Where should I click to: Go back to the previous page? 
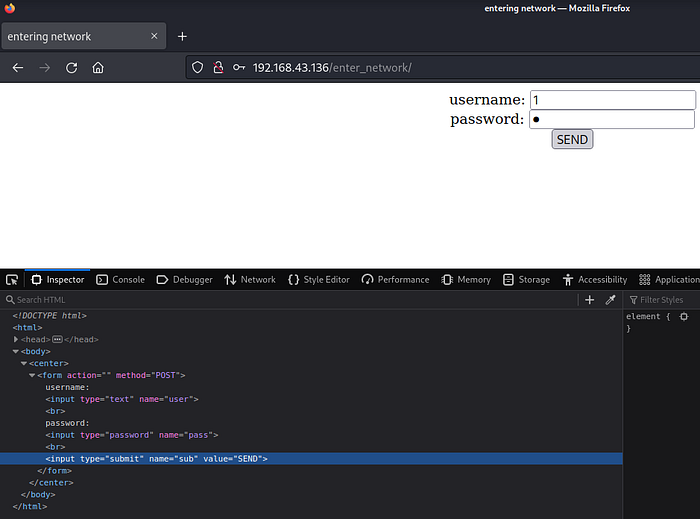(x=17, y=68)
